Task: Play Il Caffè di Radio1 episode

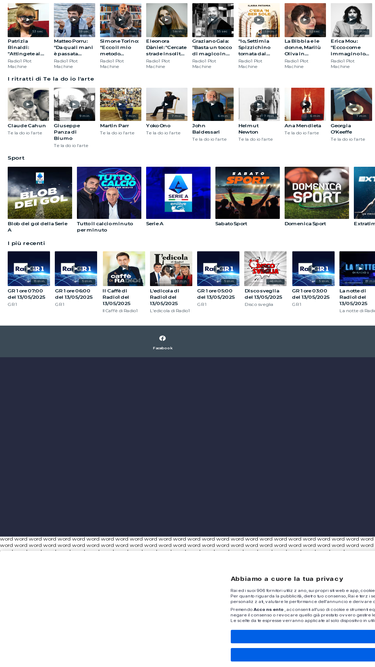Action: (124, 268)
